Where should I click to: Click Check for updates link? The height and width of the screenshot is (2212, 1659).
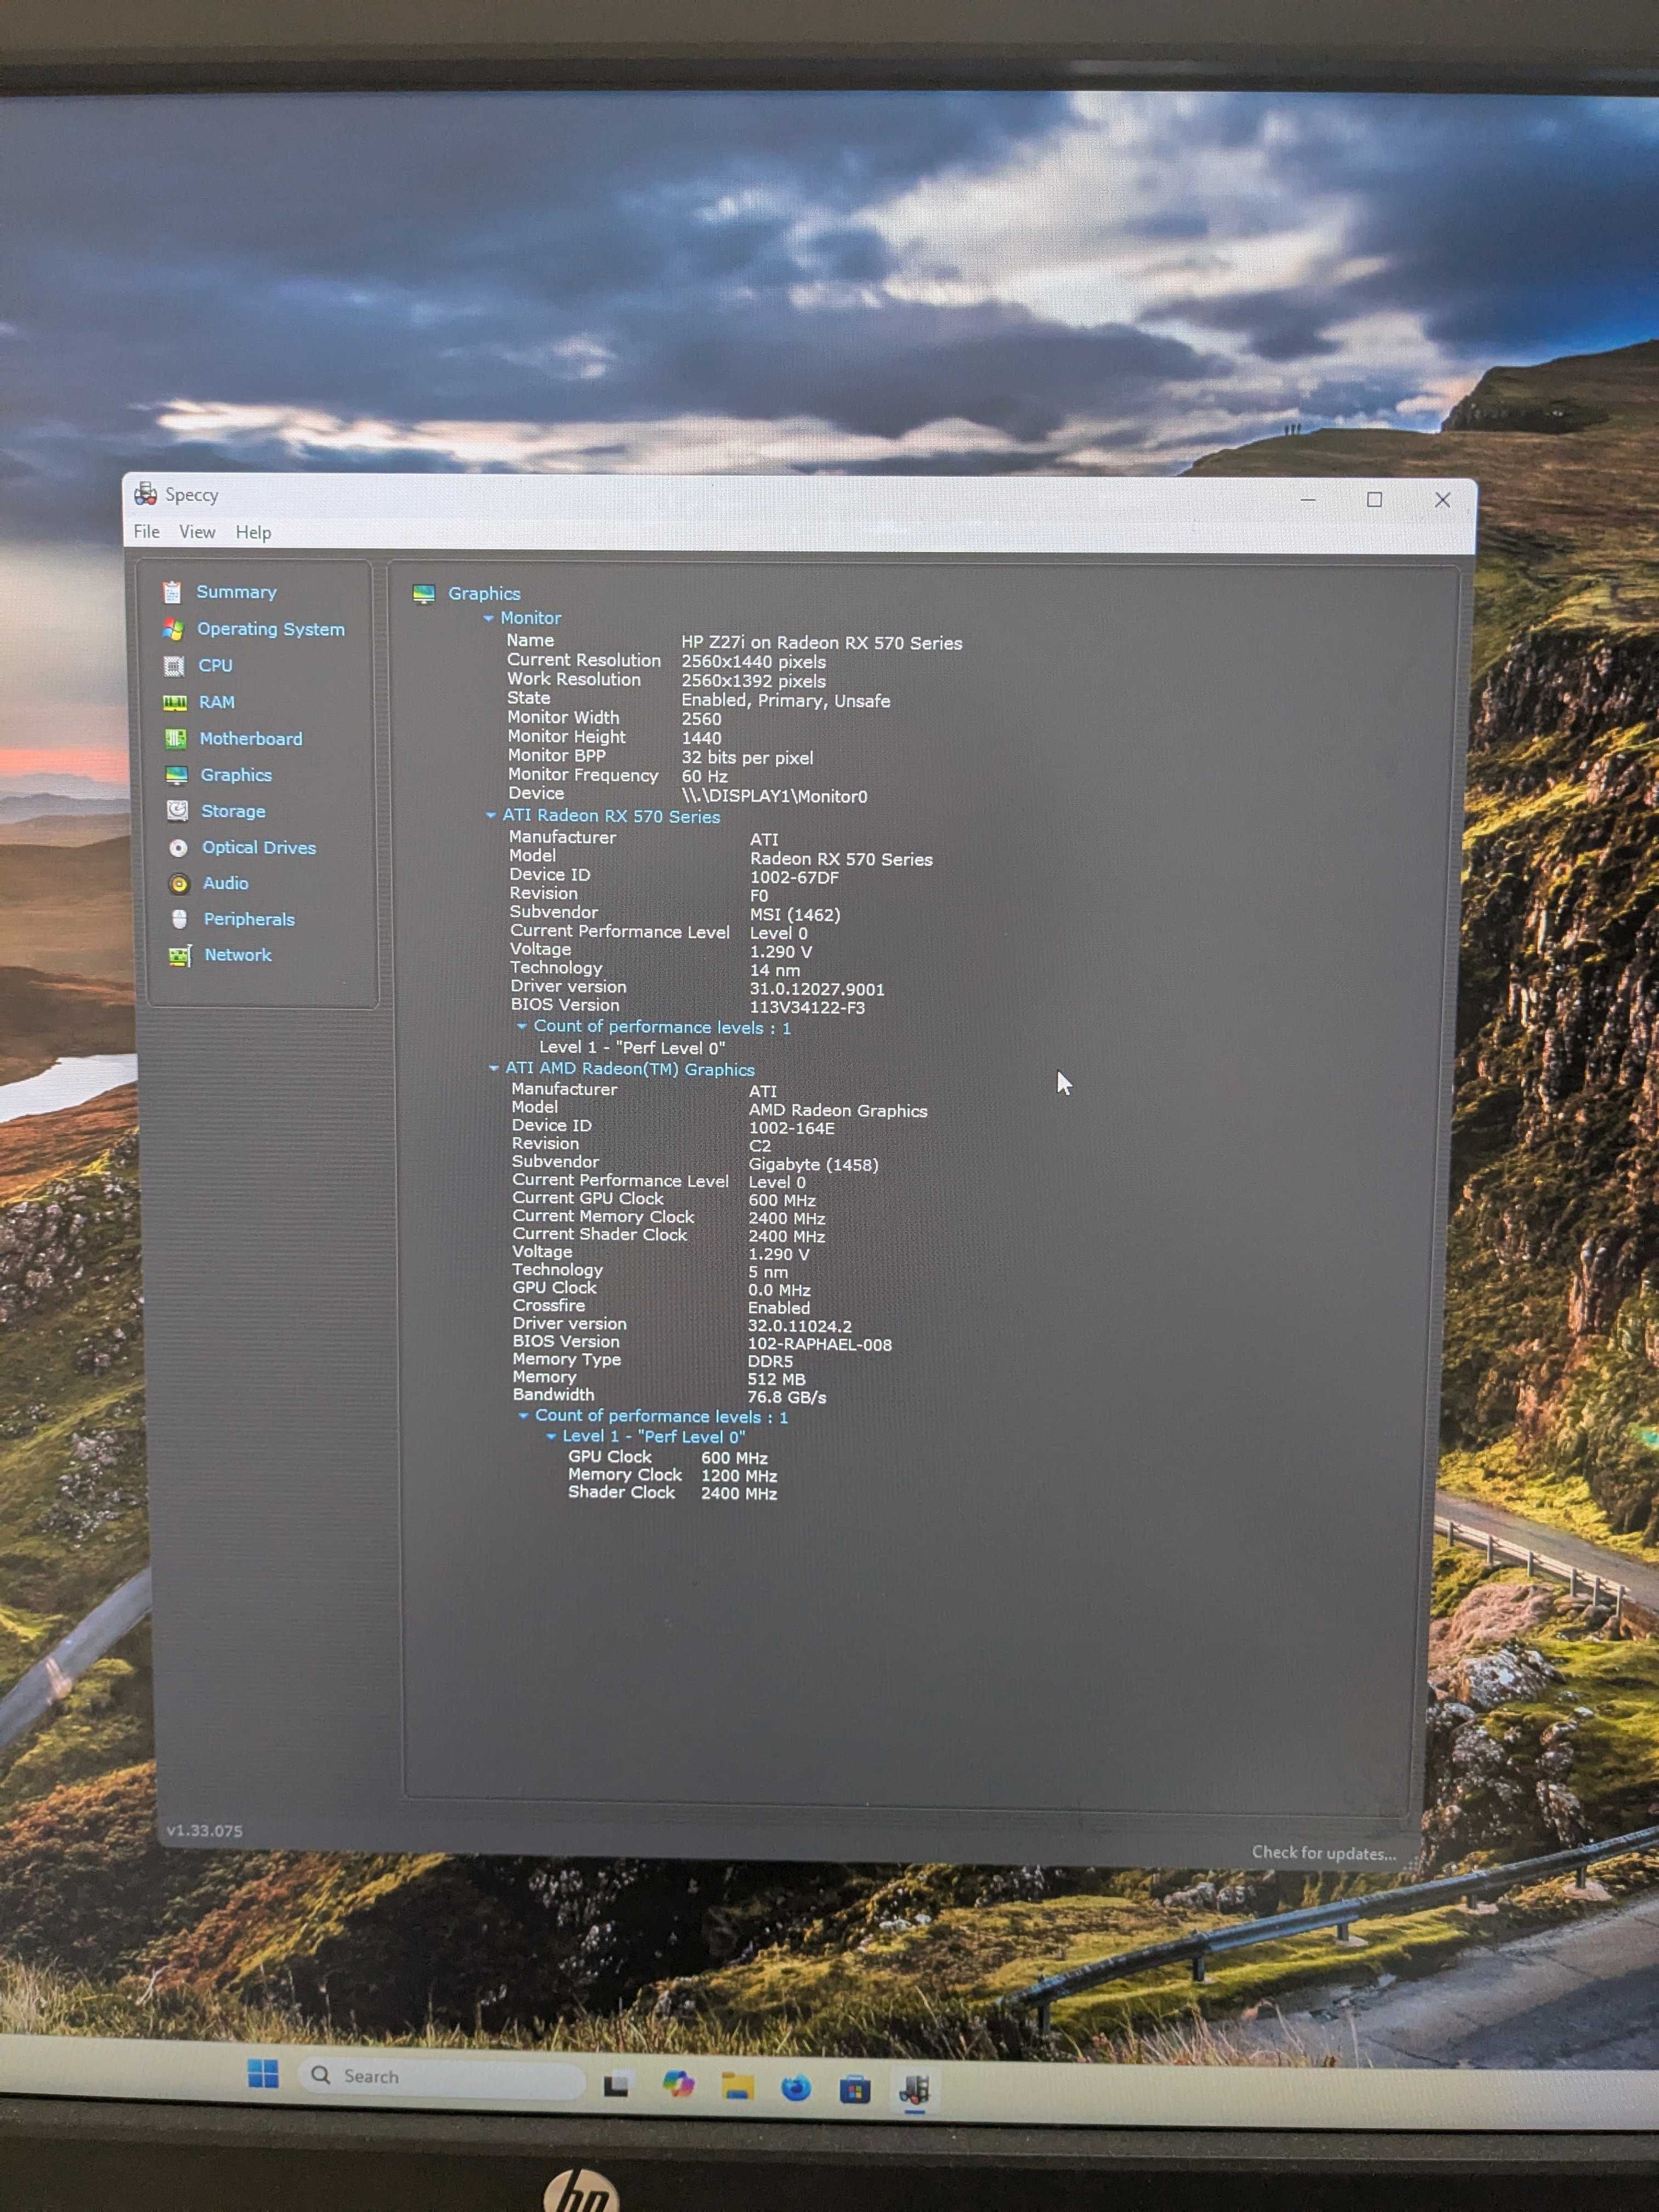[x=1324, y=1853]
